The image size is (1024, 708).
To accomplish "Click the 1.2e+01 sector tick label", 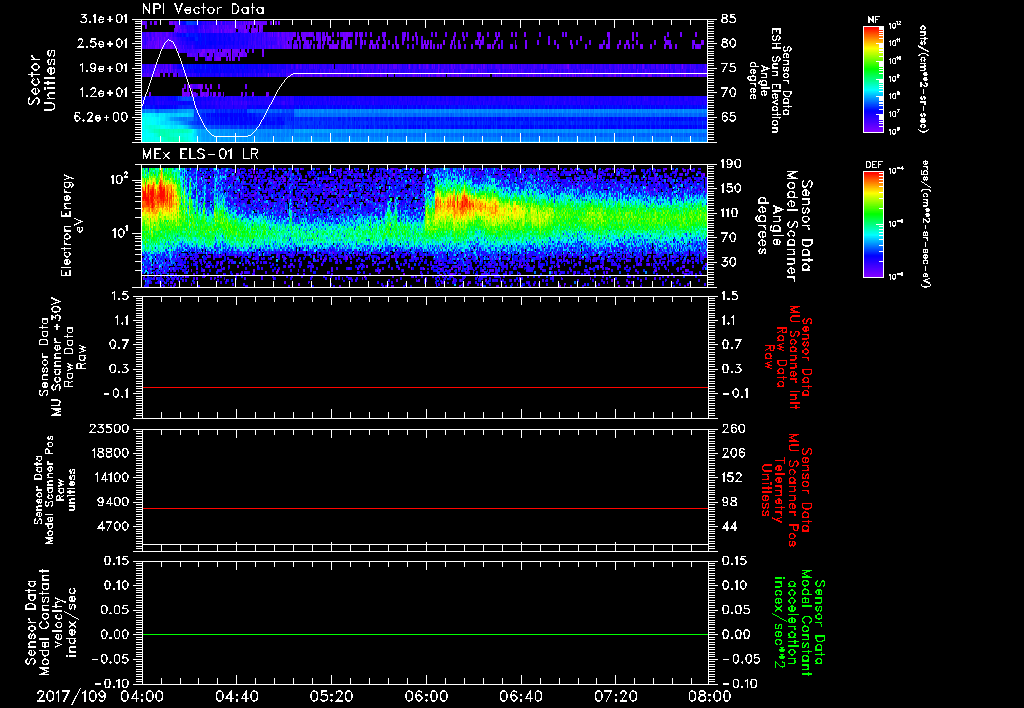I will 106,93.
